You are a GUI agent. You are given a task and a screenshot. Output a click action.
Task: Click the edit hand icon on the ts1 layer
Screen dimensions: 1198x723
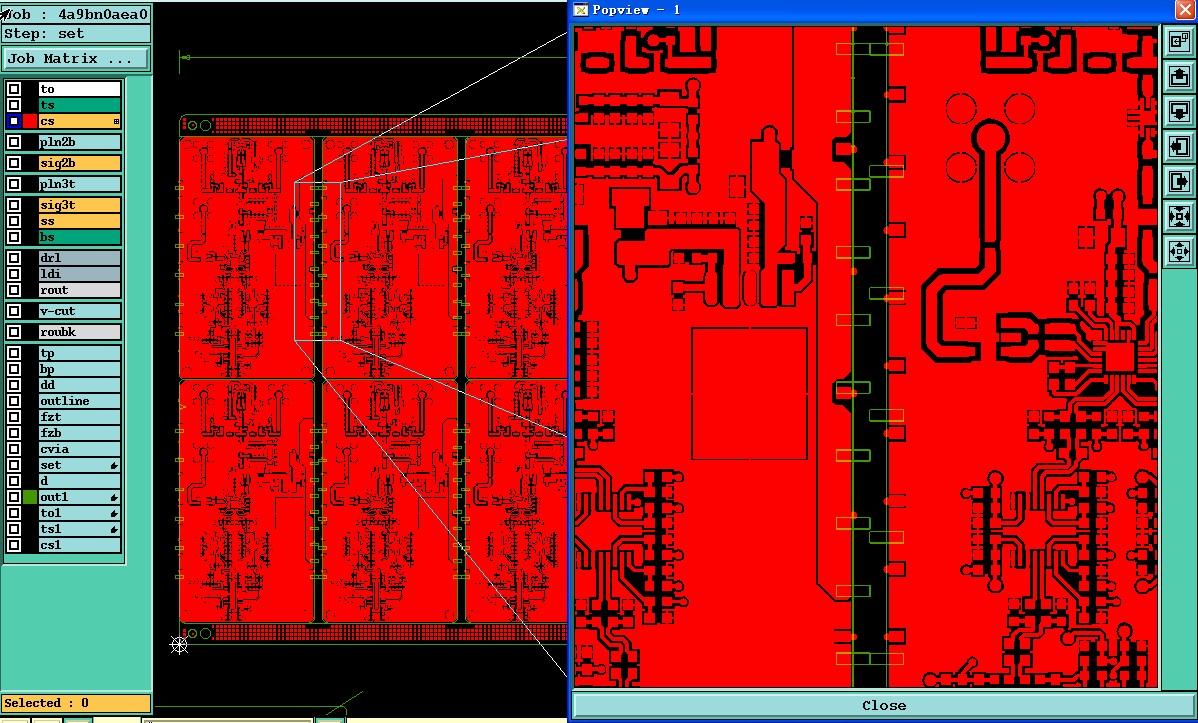pos(114,530)
